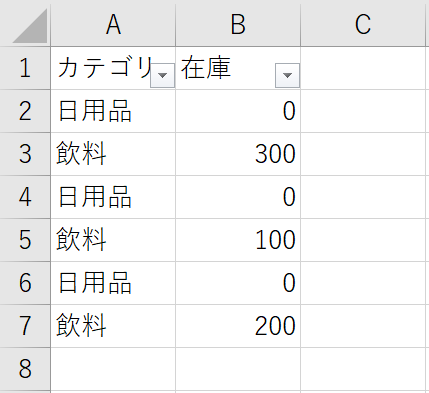429x393 pixels.
Task: Select column A header
Action: point(113,23)
